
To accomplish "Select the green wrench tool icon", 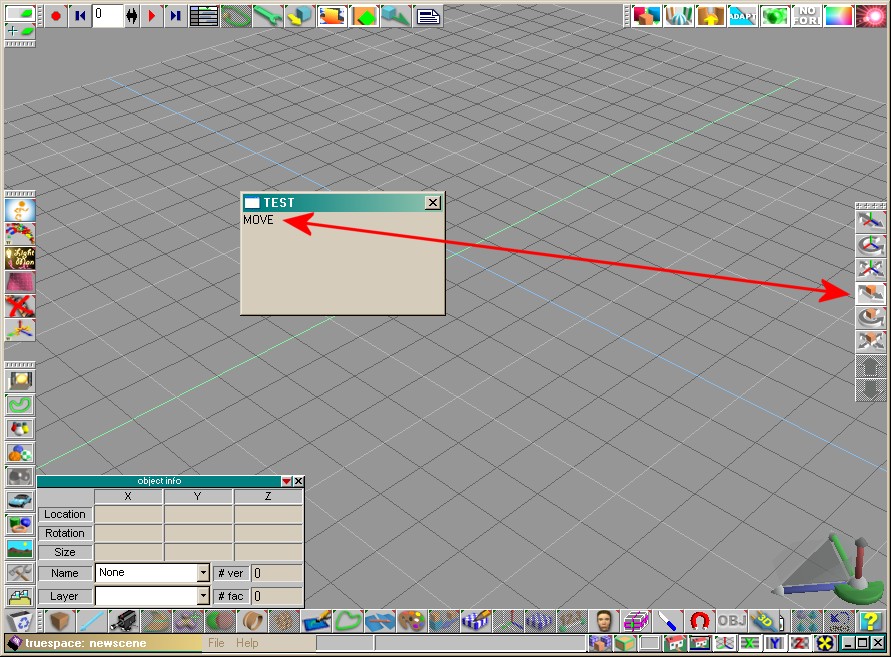I will [x=267, y=16].
